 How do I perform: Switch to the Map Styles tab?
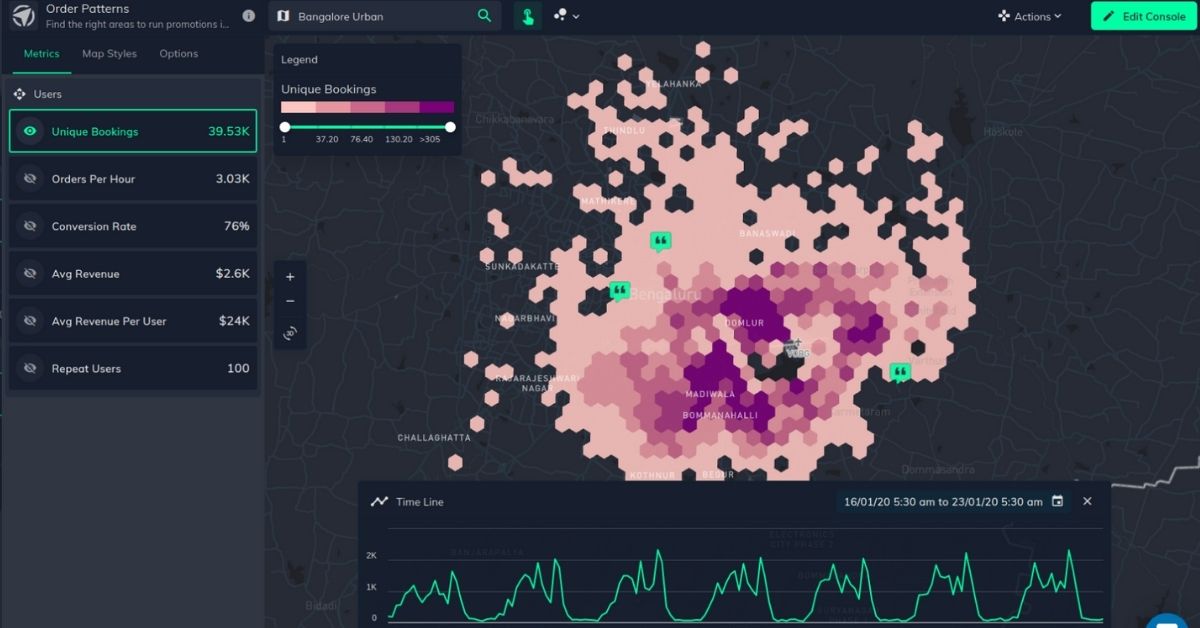point(109,54)
